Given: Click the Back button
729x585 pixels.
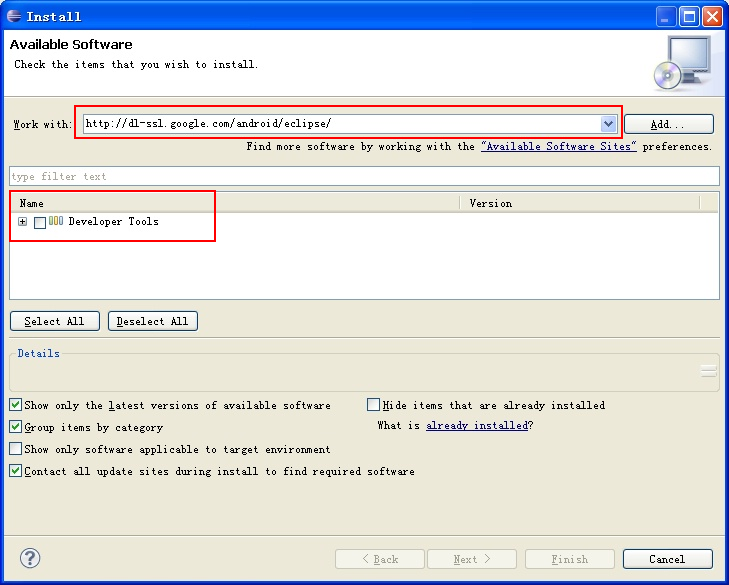Looking at the screenshot, I should pos(380,559).
